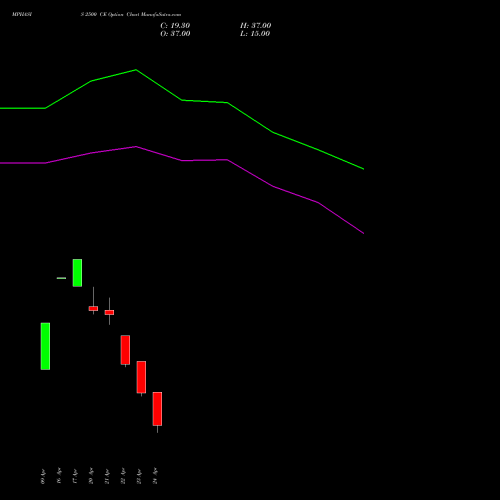The image size is (500, 500).
Task: Click the MPHASI ticker label
Action: click(x=22, y=15)
